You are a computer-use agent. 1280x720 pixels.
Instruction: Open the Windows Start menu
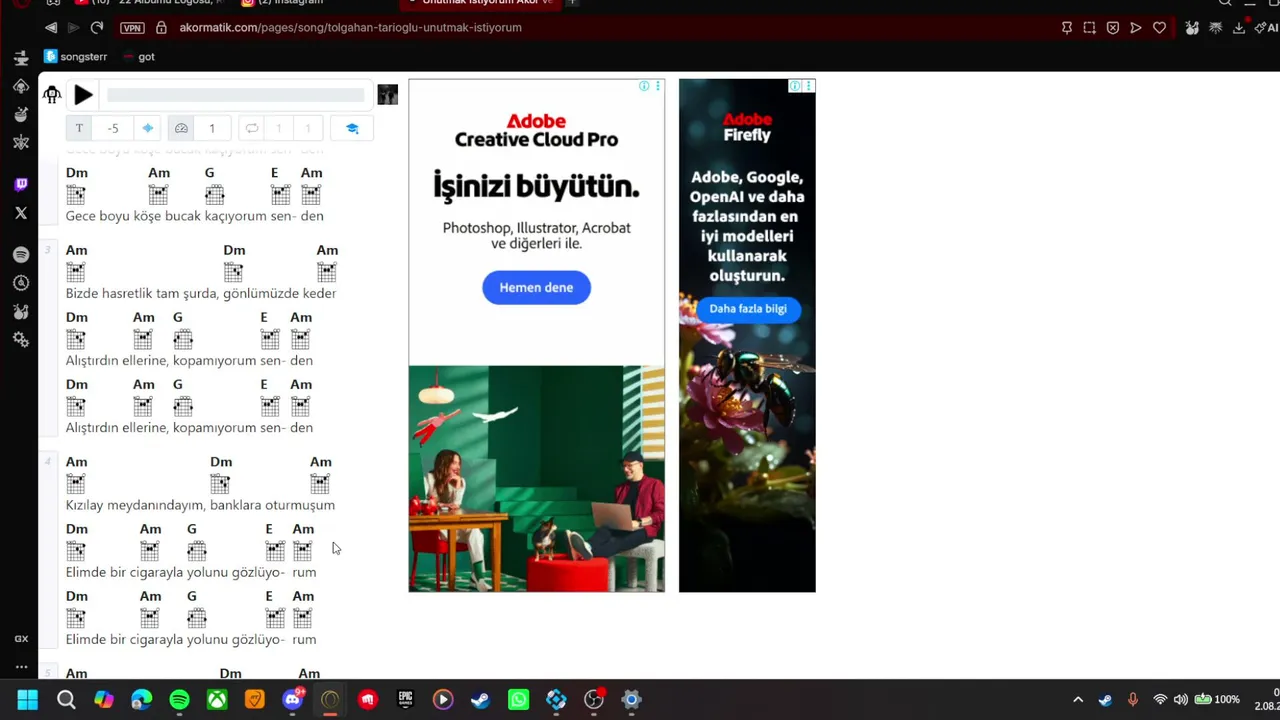28,700
